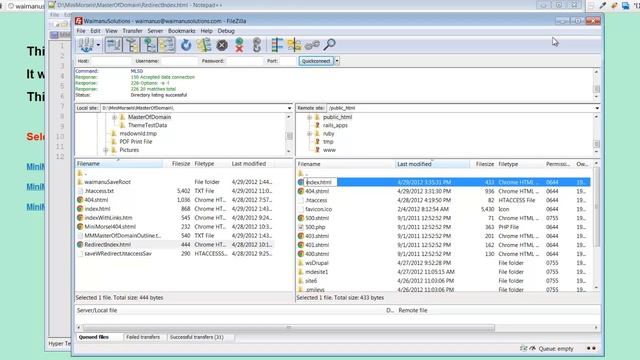The image size is (640, 360).
Task: Reconnect to last server icon
Action: [x=257, y=45]
